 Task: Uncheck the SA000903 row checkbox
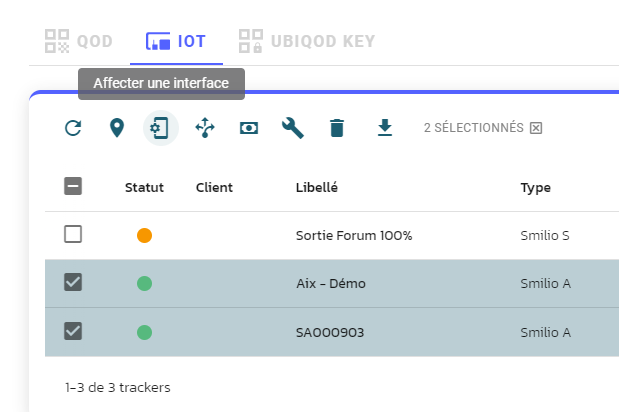click(x=73, y=331)
